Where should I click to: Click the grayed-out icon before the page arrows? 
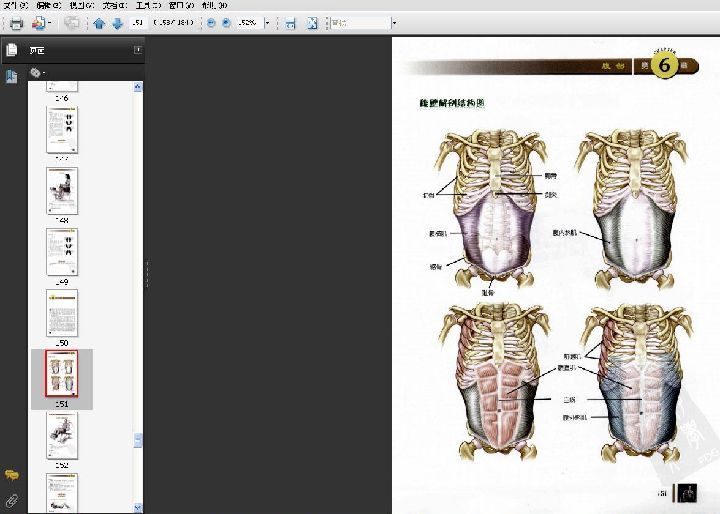pyautogui.click(x=72, y=23)
